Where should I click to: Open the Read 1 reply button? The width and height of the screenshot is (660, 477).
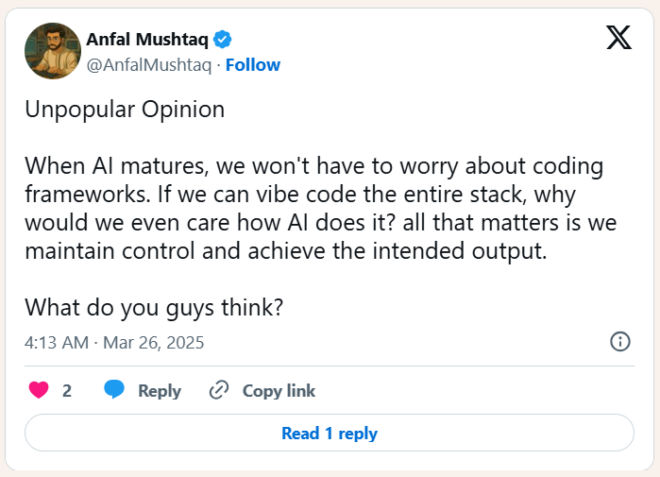coord(329,433)
